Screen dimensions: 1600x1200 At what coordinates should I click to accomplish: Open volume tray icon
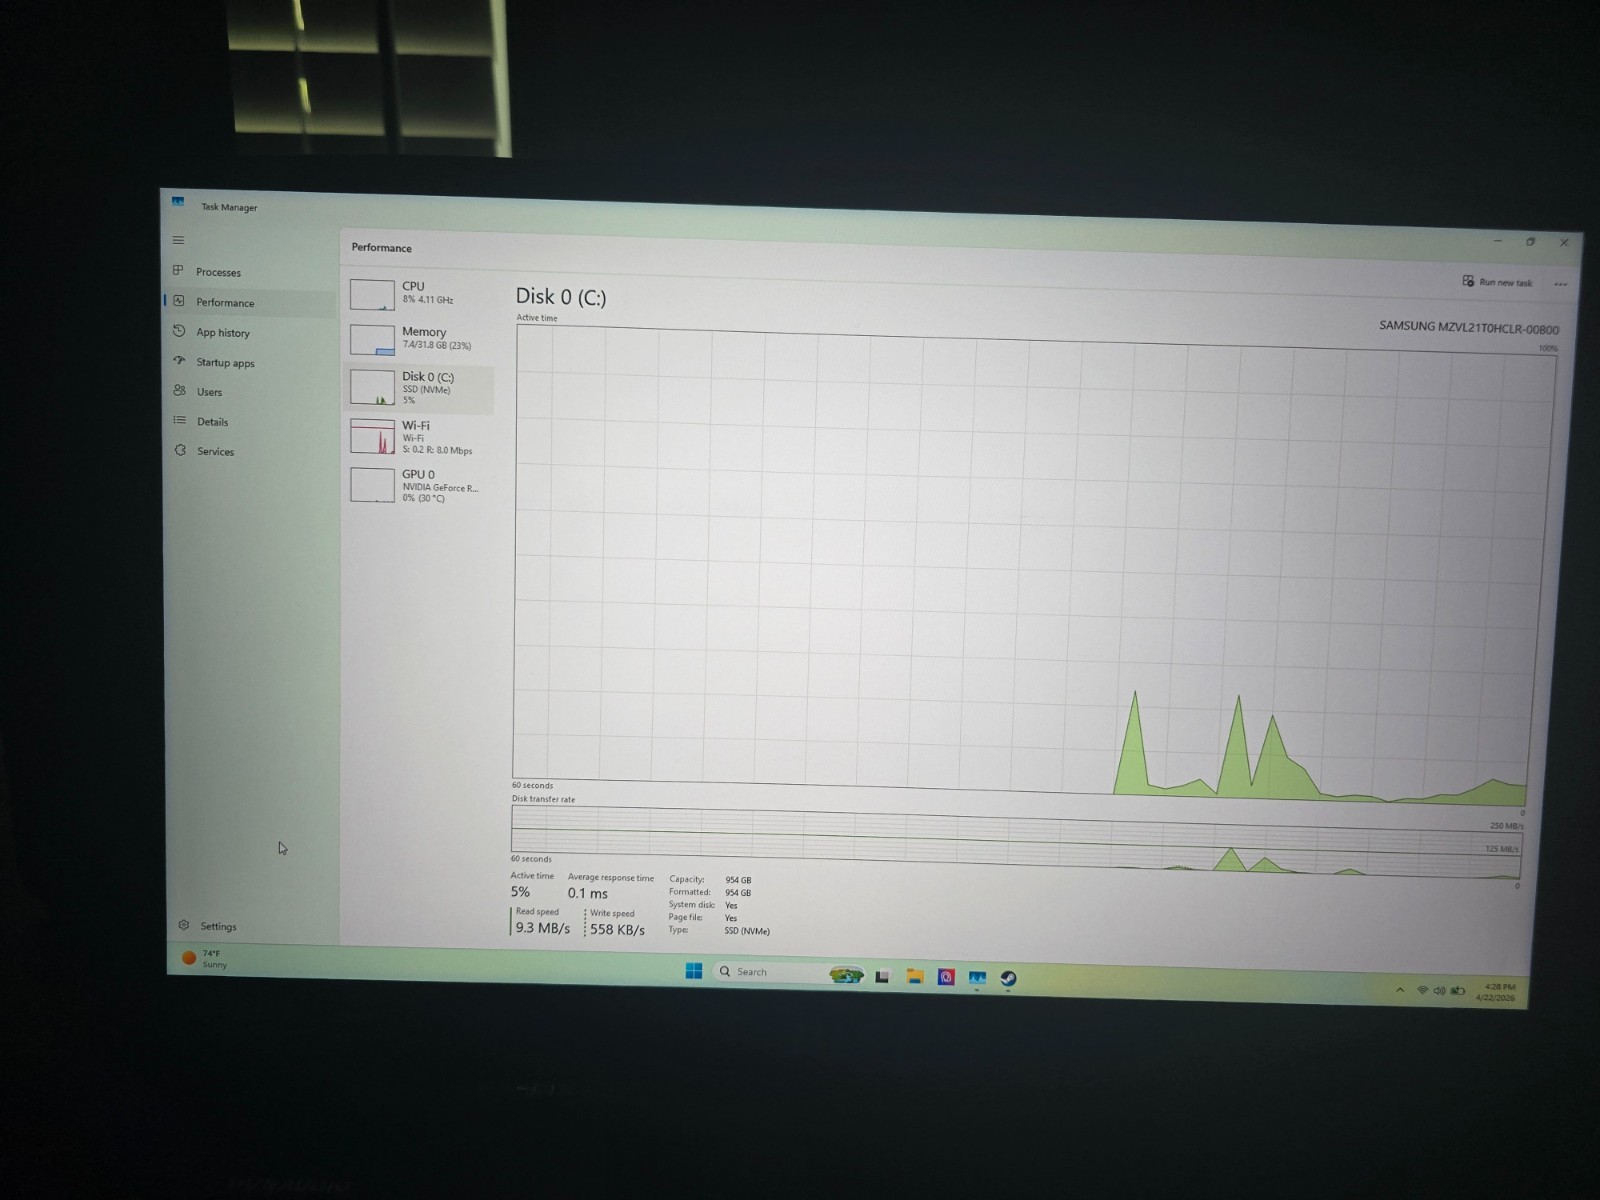pyautogui.click(x=1439, y=991)
